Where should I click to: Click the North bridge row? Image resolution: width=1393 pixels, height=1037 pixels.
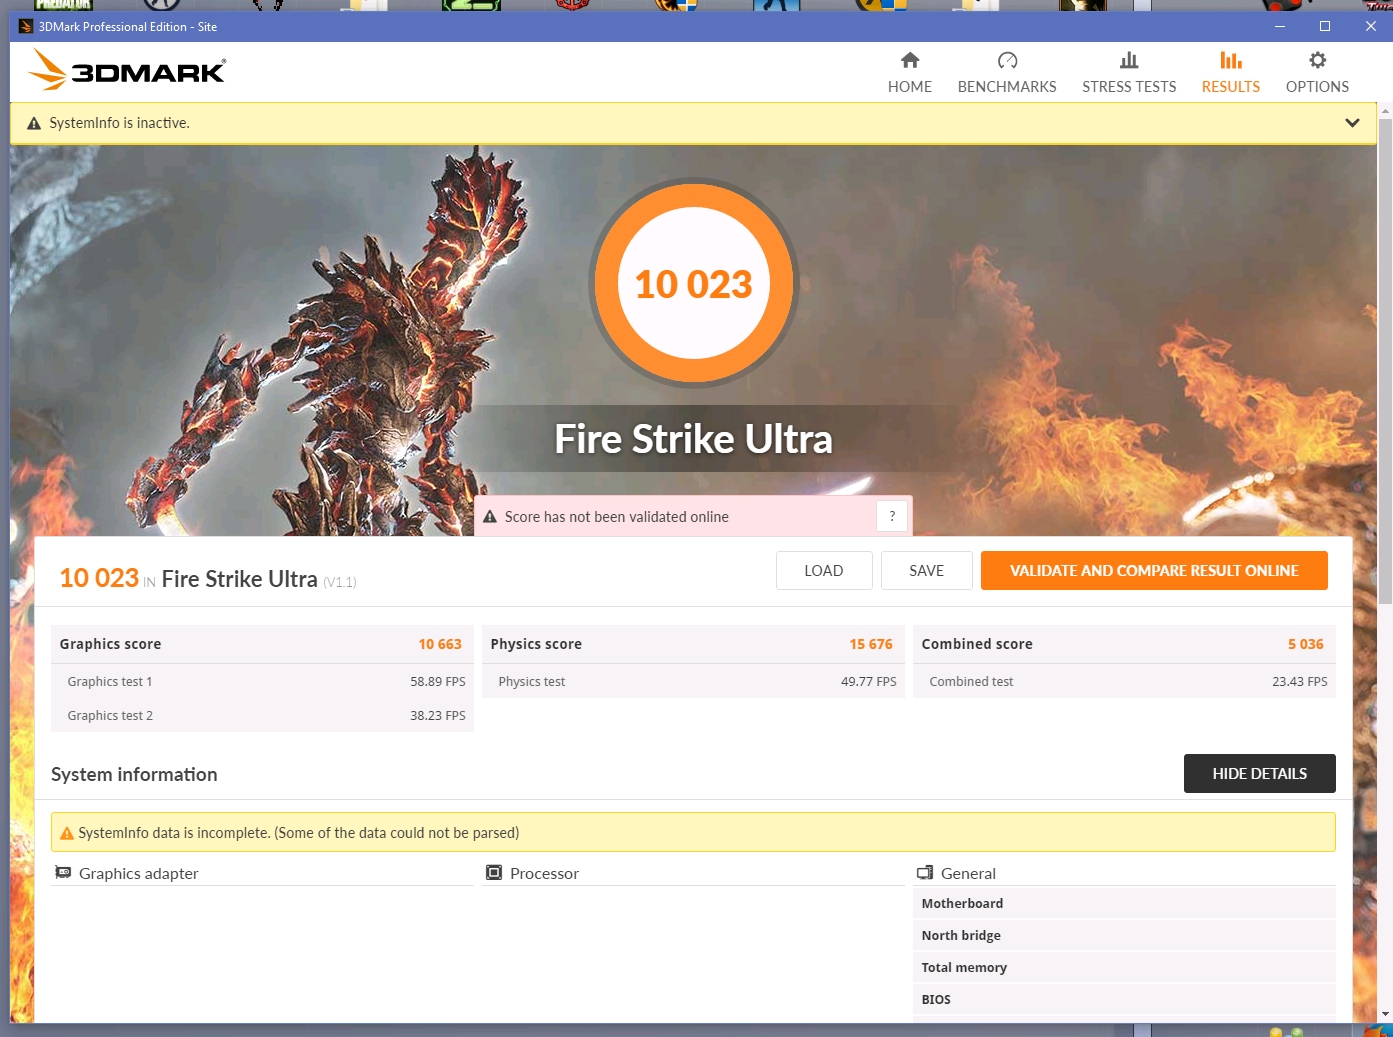[x=1124, y=935]
